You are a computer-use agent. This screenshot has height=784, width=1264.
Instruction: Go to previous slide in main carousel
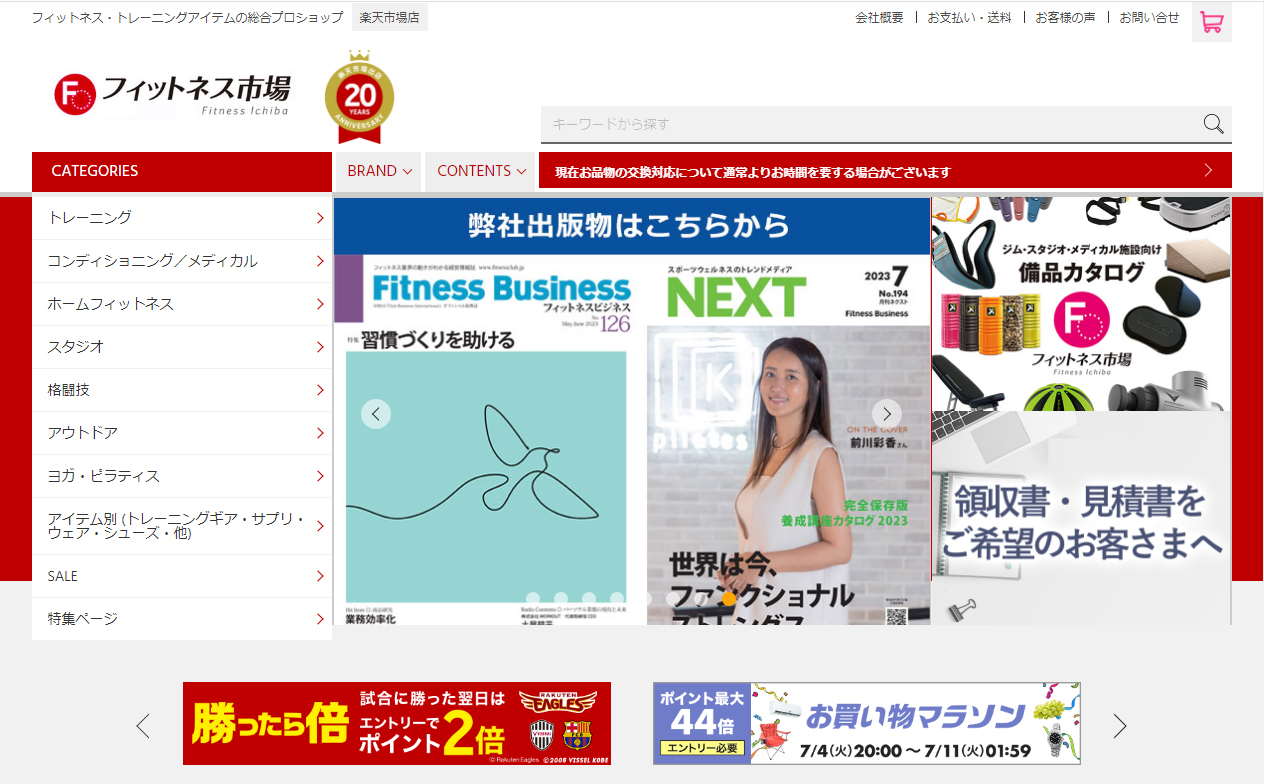click(376, 413)
